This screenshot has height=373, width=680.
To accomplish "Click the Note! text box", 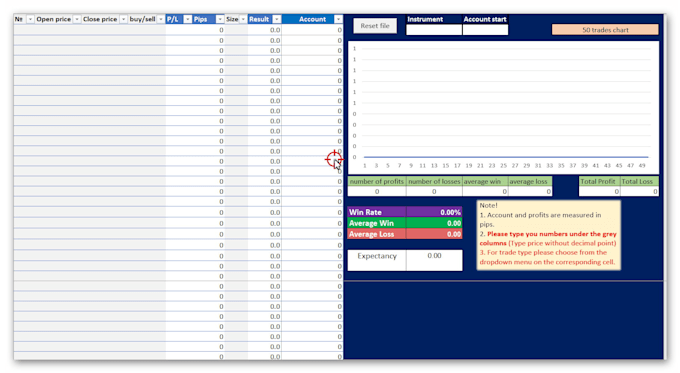I will pos(549,235).
